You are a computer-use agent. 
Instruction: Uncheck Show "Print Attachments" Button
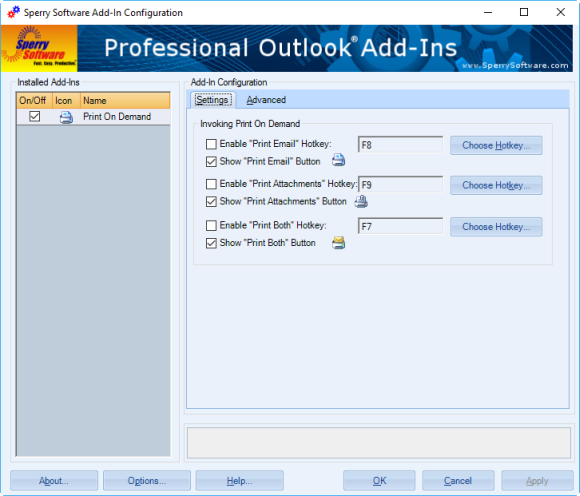[x=211, y=202]
